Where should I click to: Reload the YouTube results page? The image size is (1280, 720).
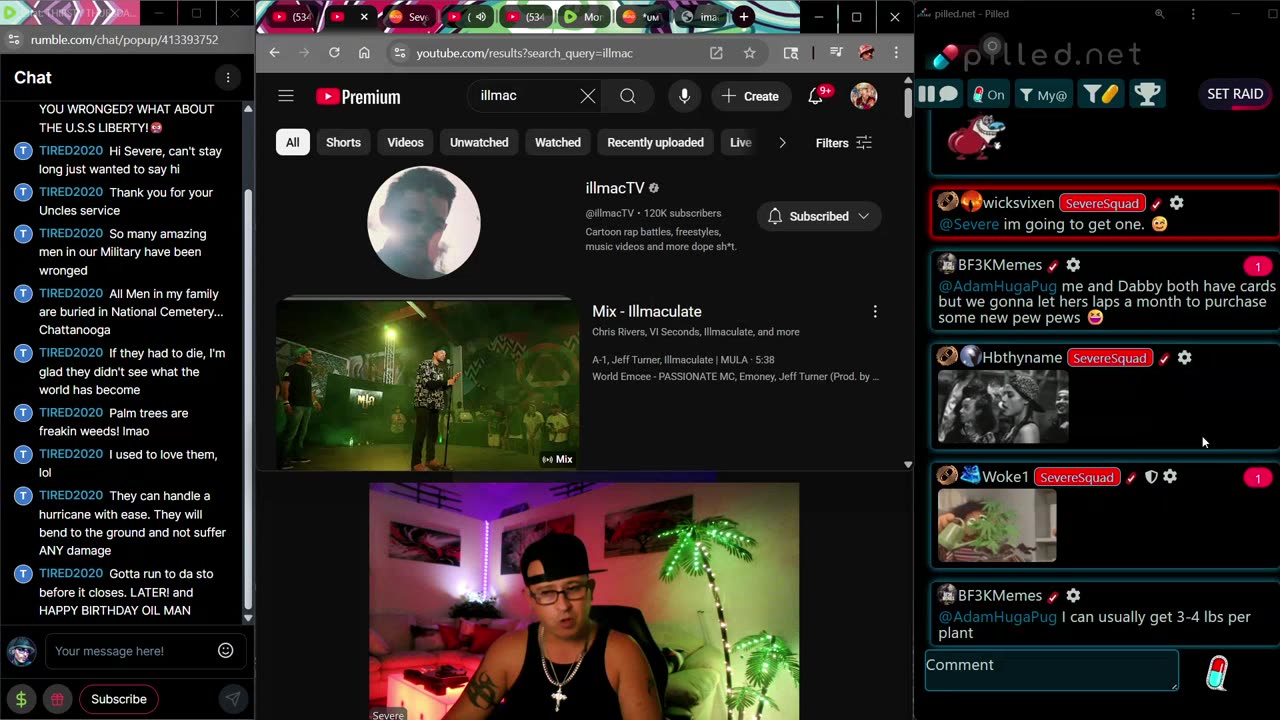(334, 53)
